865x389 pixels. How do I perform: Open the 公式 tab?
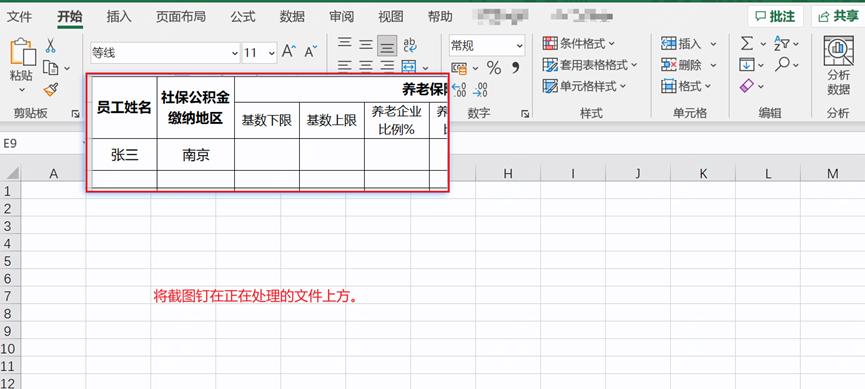(243, 17)
